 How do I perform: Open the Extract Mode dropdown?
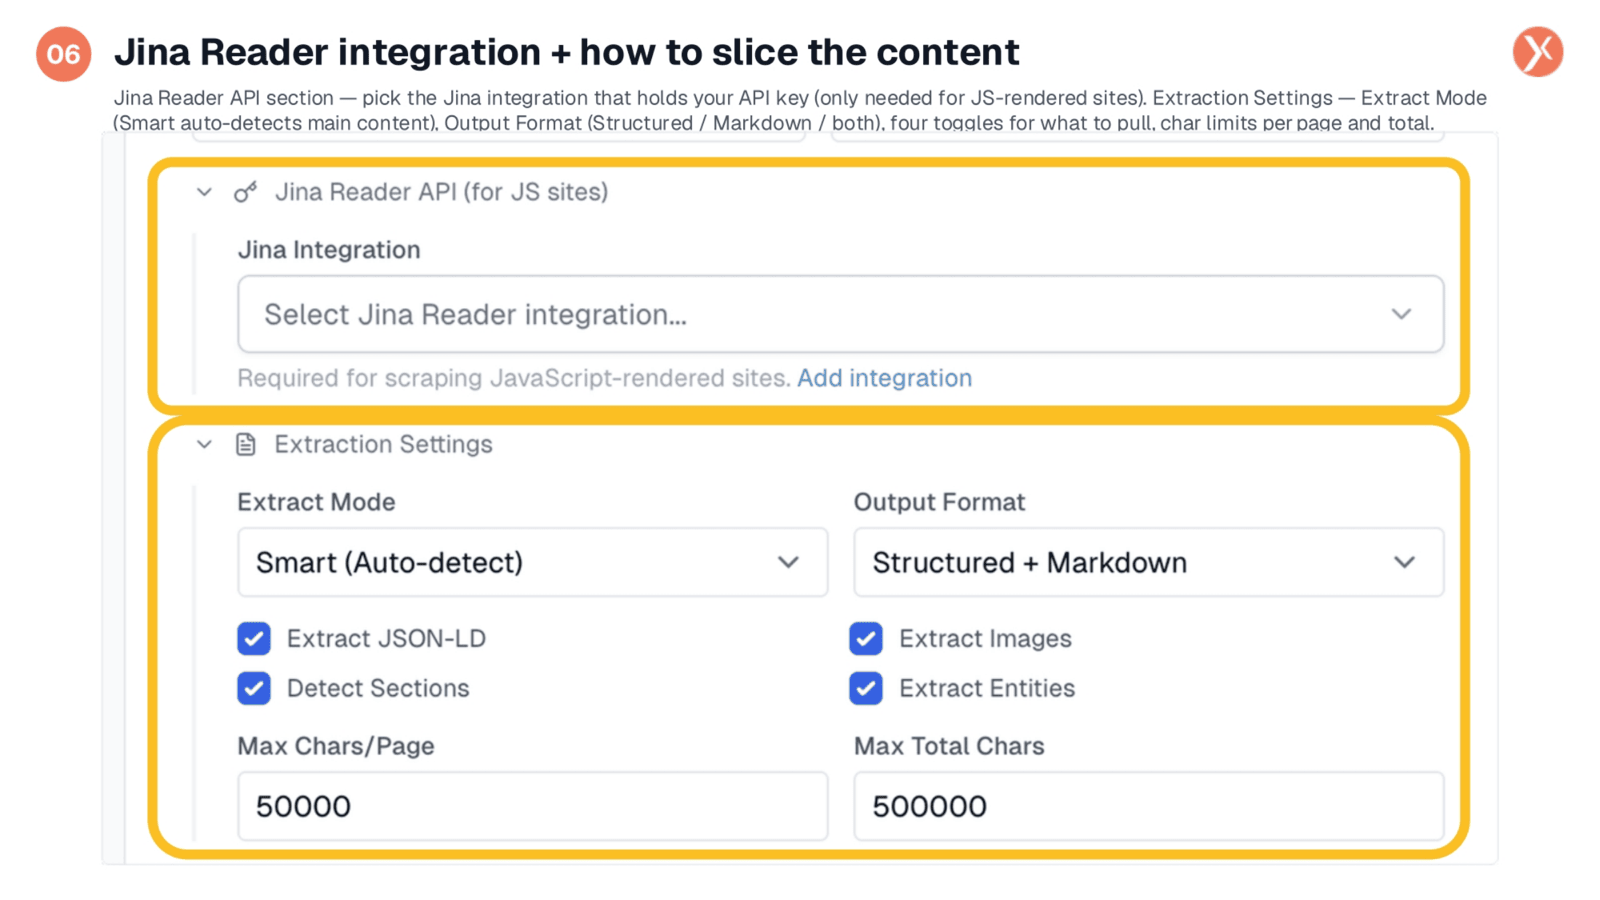click(532, 562)
